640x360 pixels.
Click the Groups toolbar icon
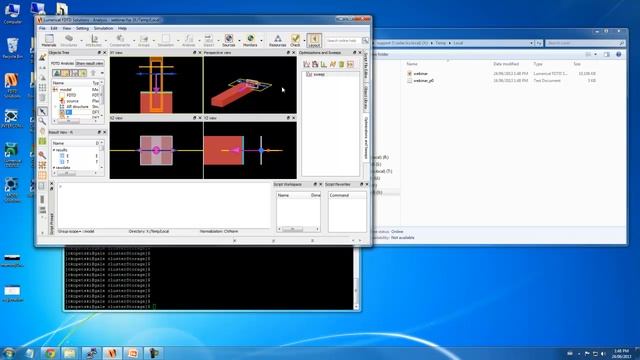(144, 40)
